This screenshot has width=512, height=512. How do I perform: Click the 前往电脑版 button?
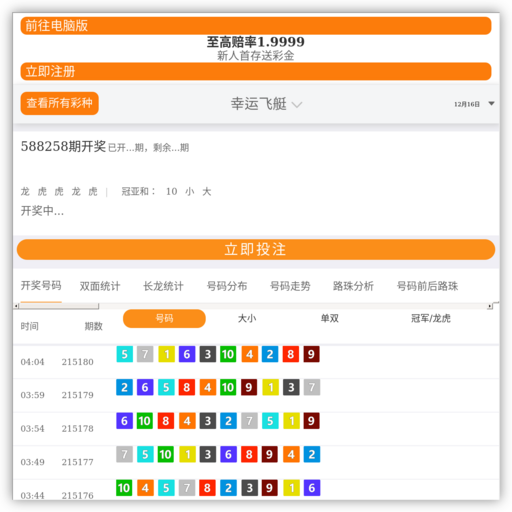tap(256, 26)
